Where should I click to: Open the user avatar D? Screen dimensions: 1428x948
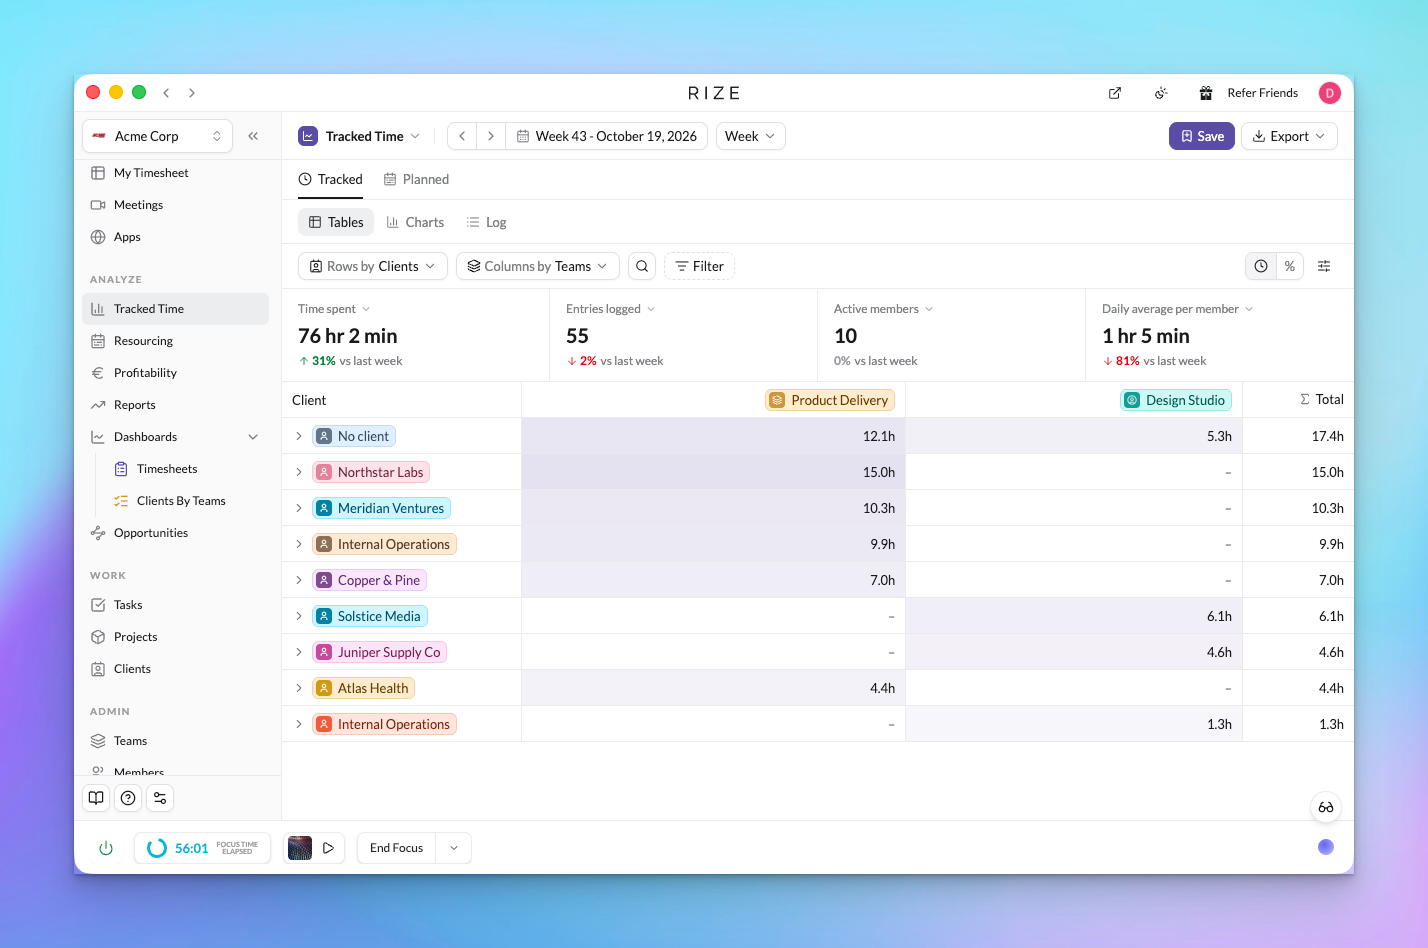click(x=1330, y=93)
